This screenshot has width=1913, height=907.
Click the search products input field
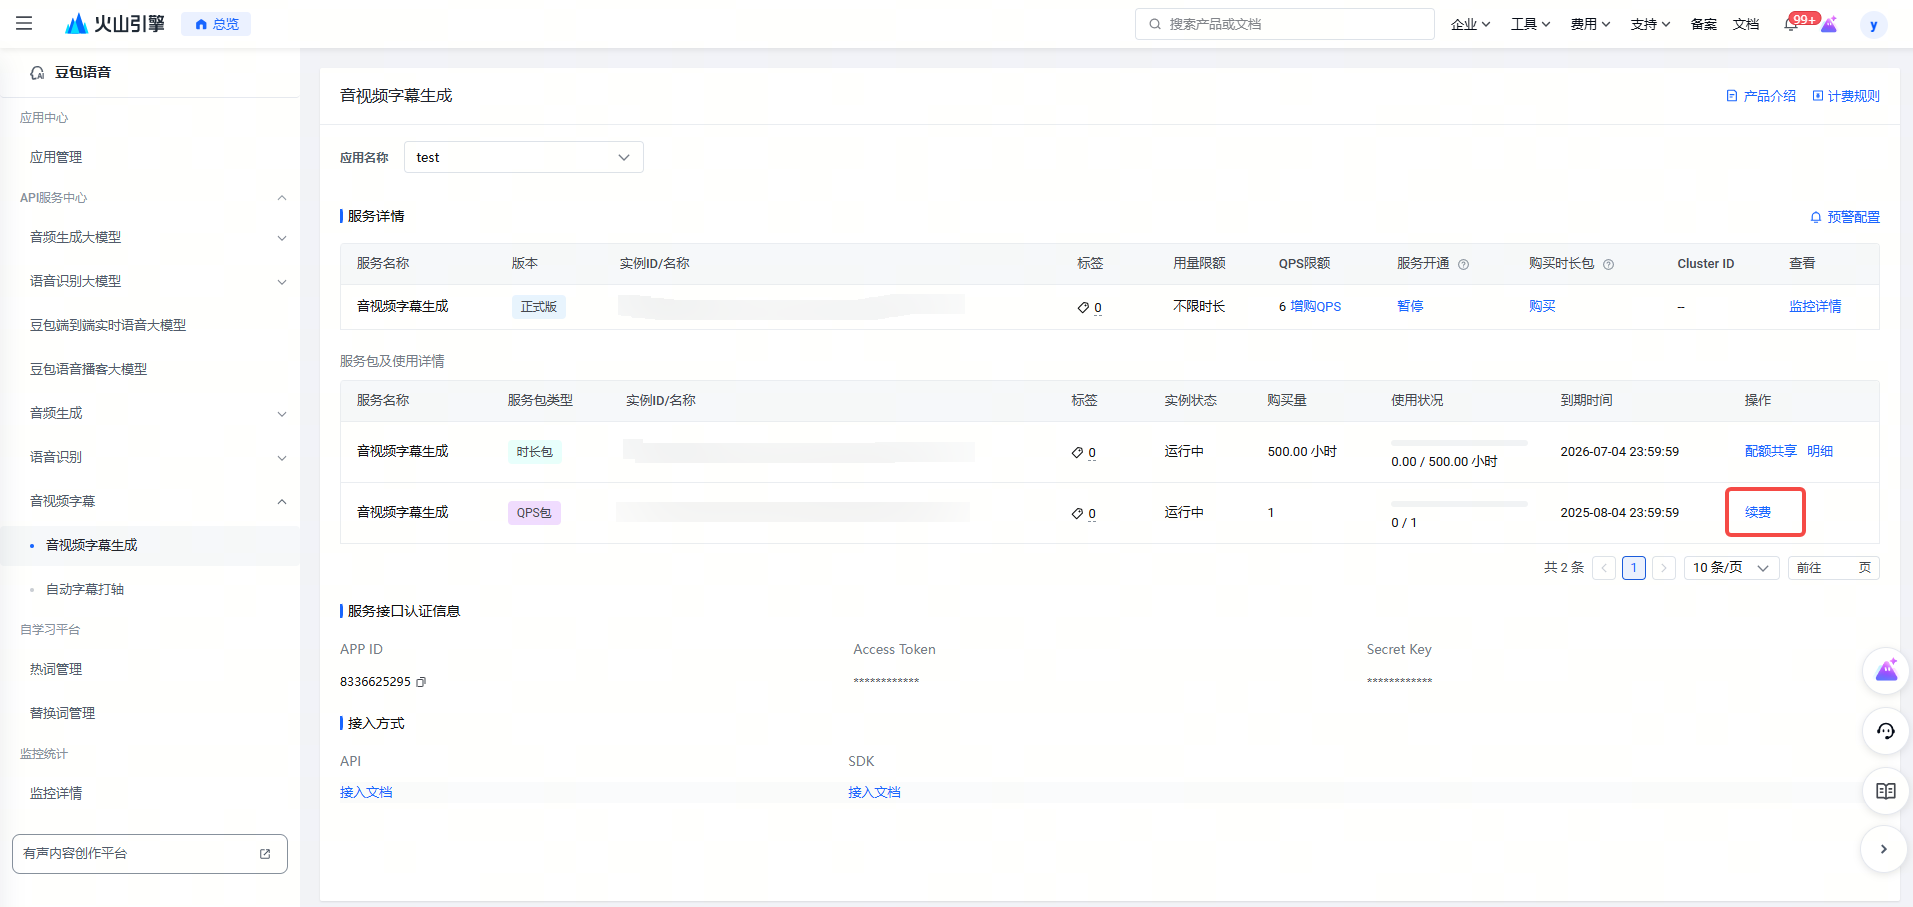click(1284, 24)
